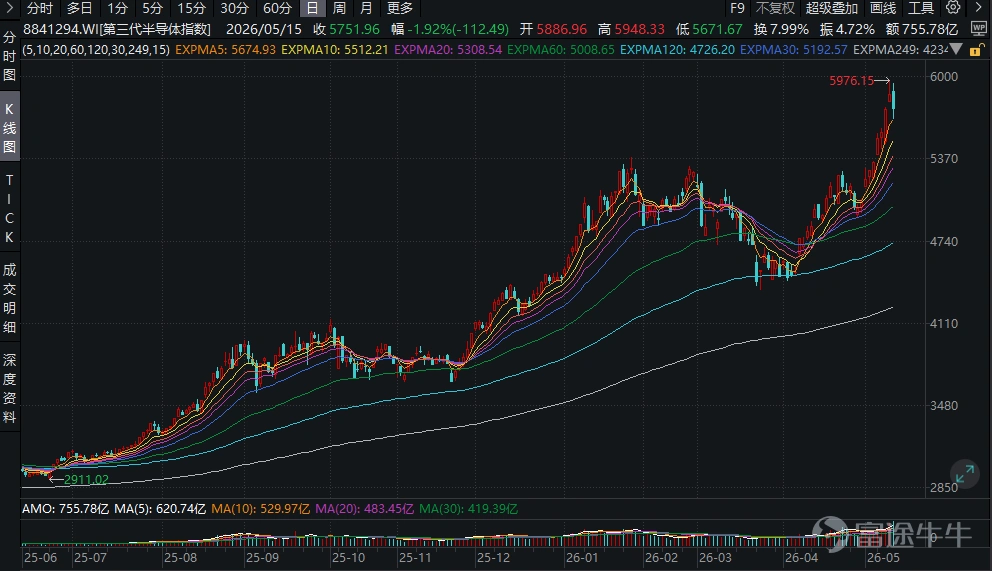
Task: Open the 深度资料 sidebar tab
Action: [x=9, y=388]
